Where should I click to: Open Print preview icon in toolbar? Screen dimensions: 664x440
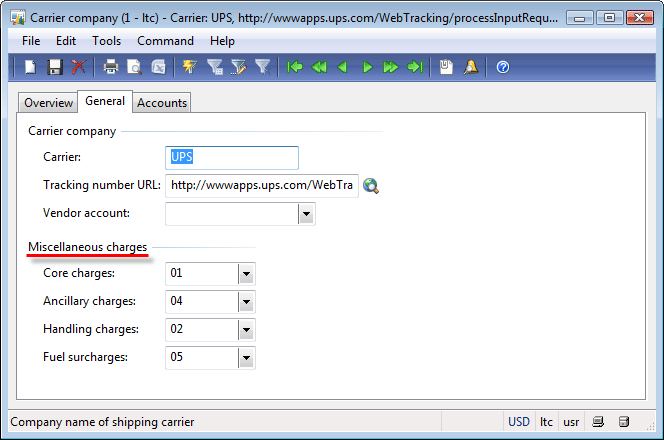click(134, 67)
